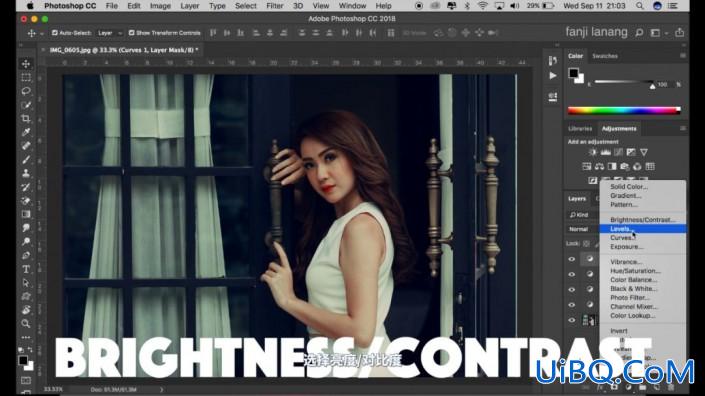705x396 pixels.
Task: Select the Blur tool
Action: [x=26, y=228]
